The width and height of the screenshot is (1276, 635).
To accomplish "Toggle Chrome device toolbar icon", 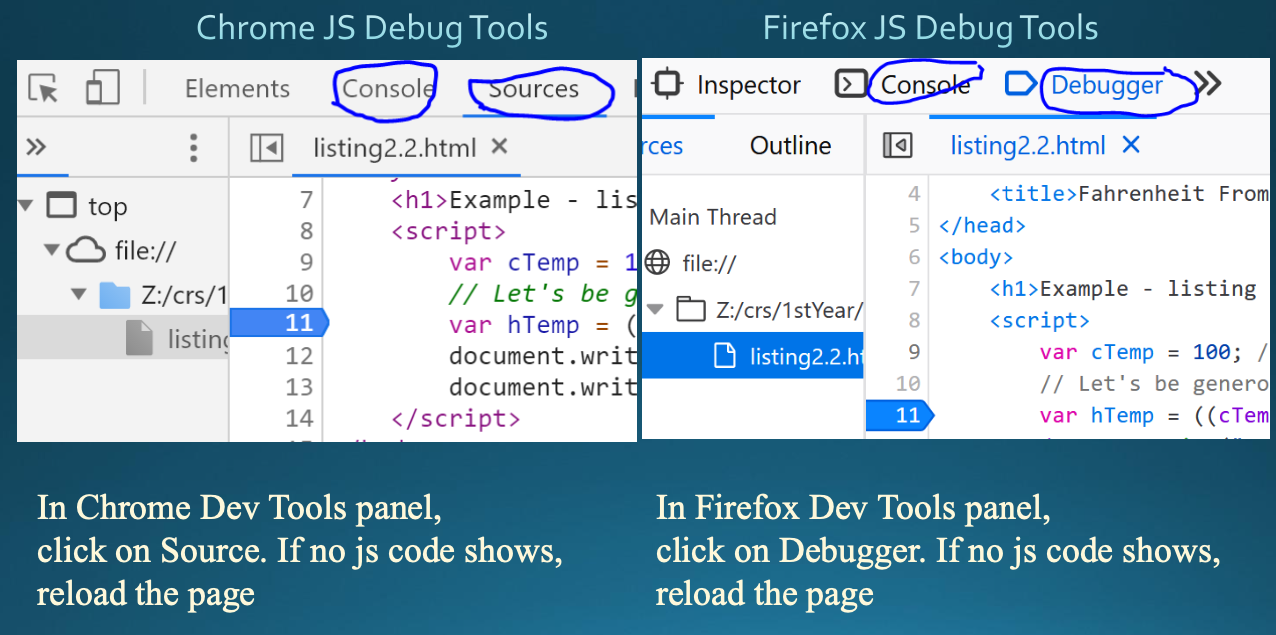I will point(102,87).
